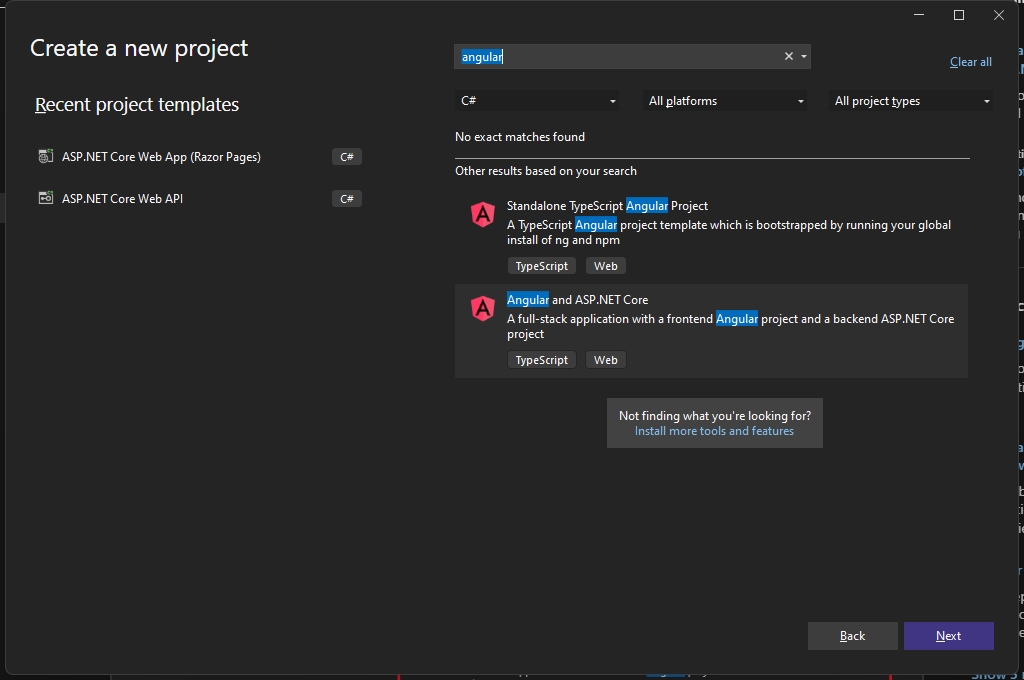Open Install more tools and features link
The width and height of the screenshot is (1024, 680).
point(714,431)
